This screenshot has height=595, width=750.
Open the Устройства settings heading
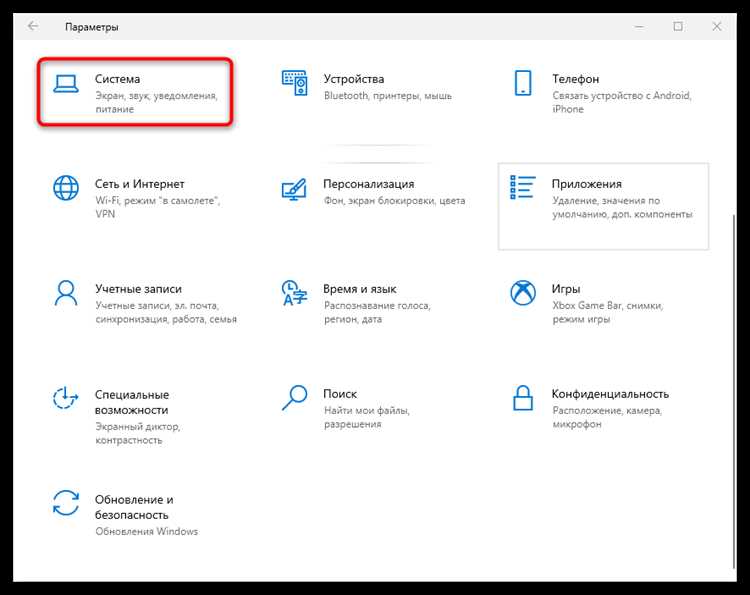point(353,78)
